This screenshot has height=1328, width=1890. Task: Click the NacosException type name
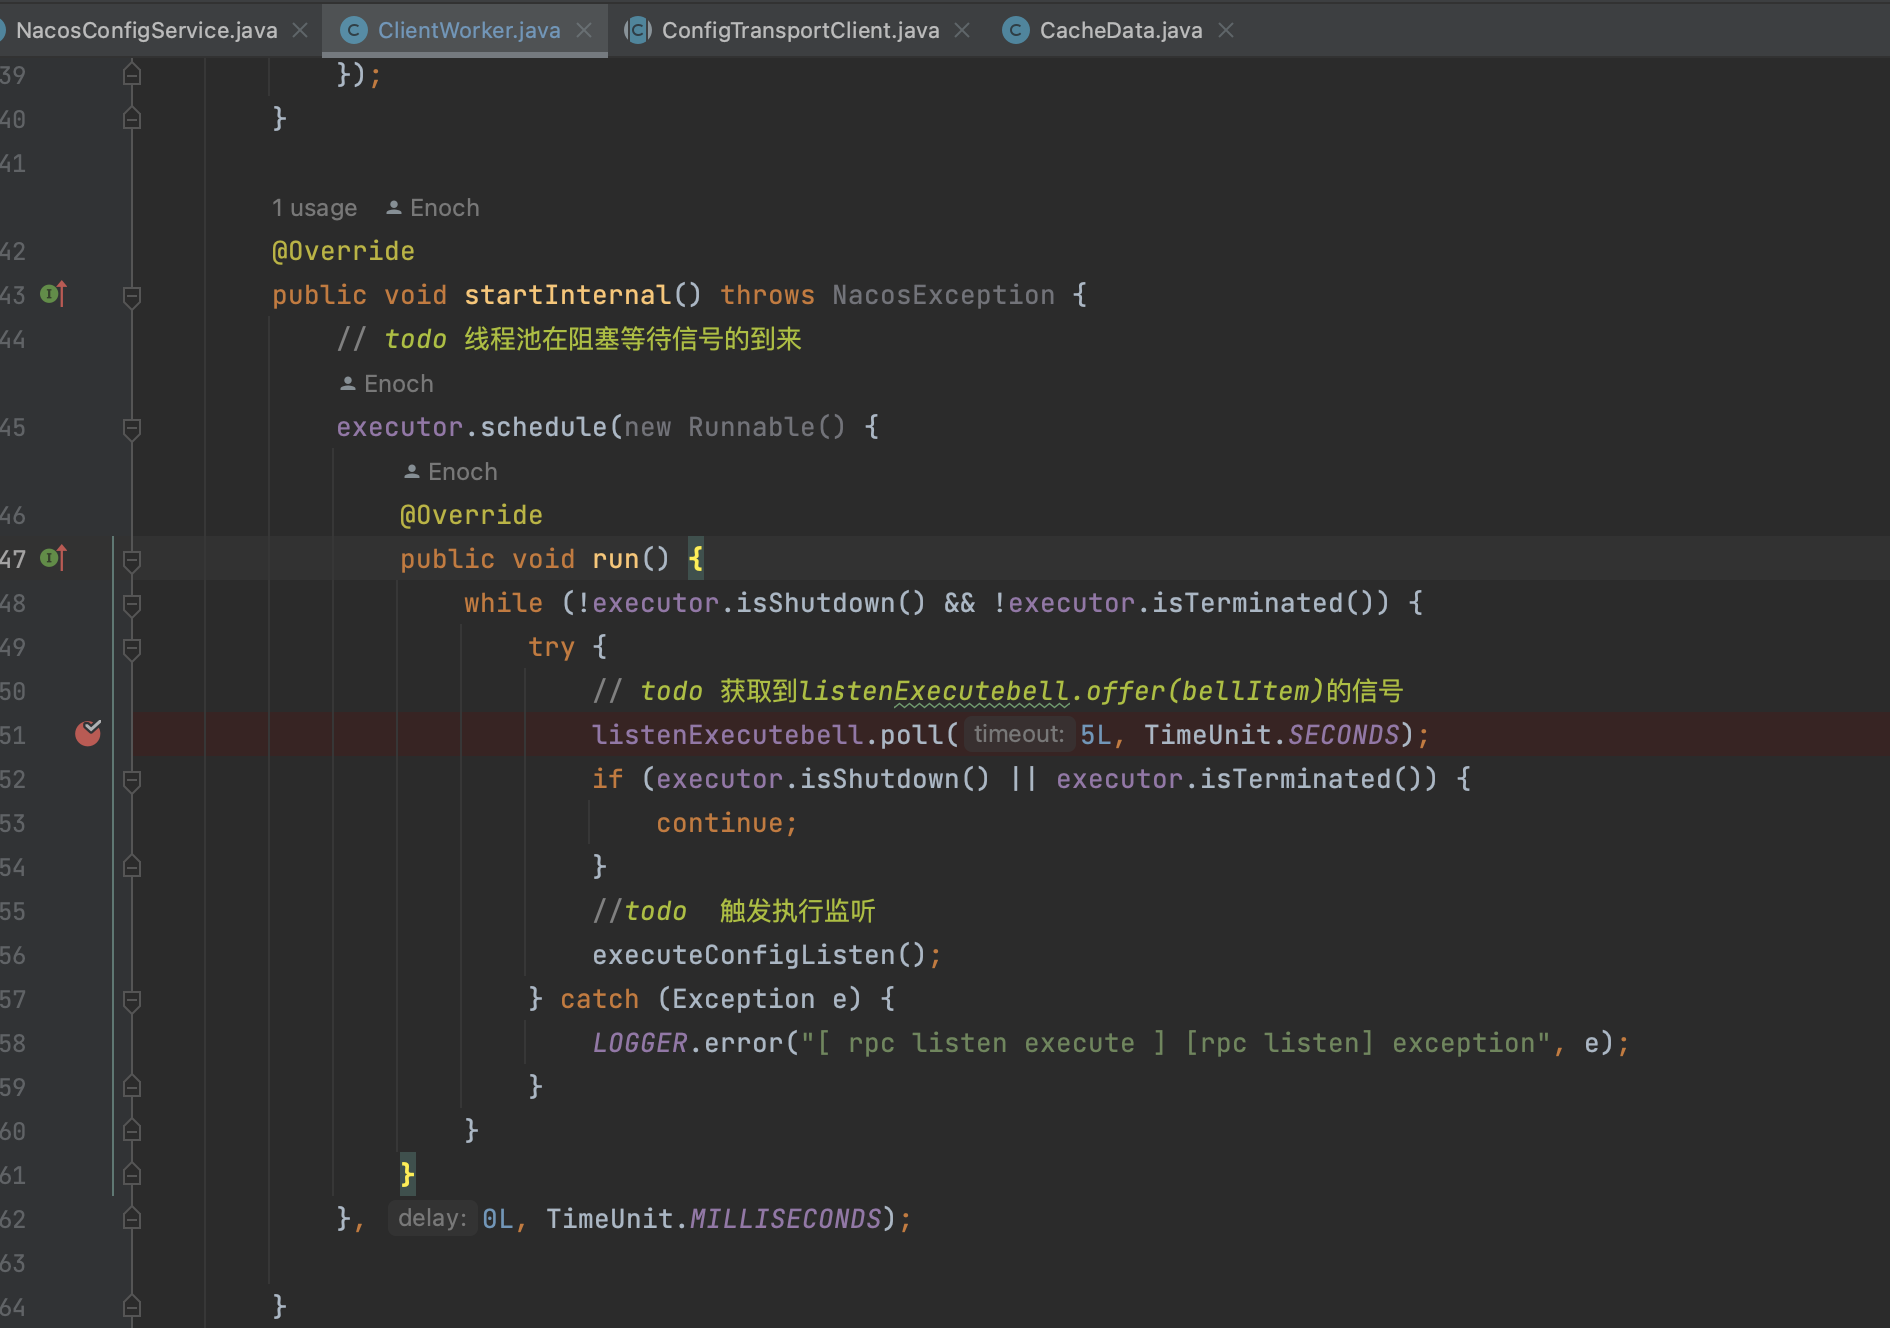pyautogui.click(x=943, y=295)
